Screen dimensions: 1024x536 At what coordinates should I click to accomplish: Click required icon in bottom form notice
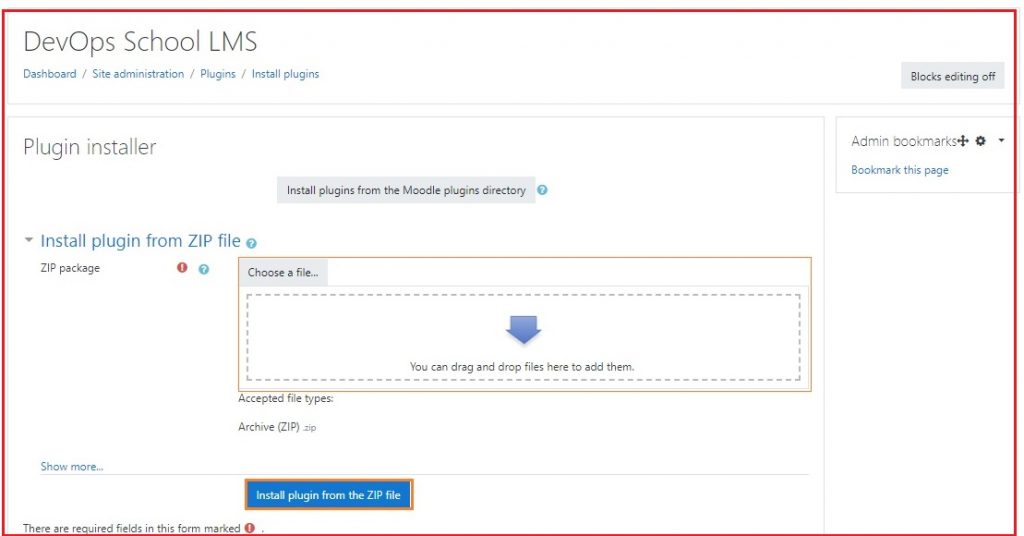[x=249, y=528]
